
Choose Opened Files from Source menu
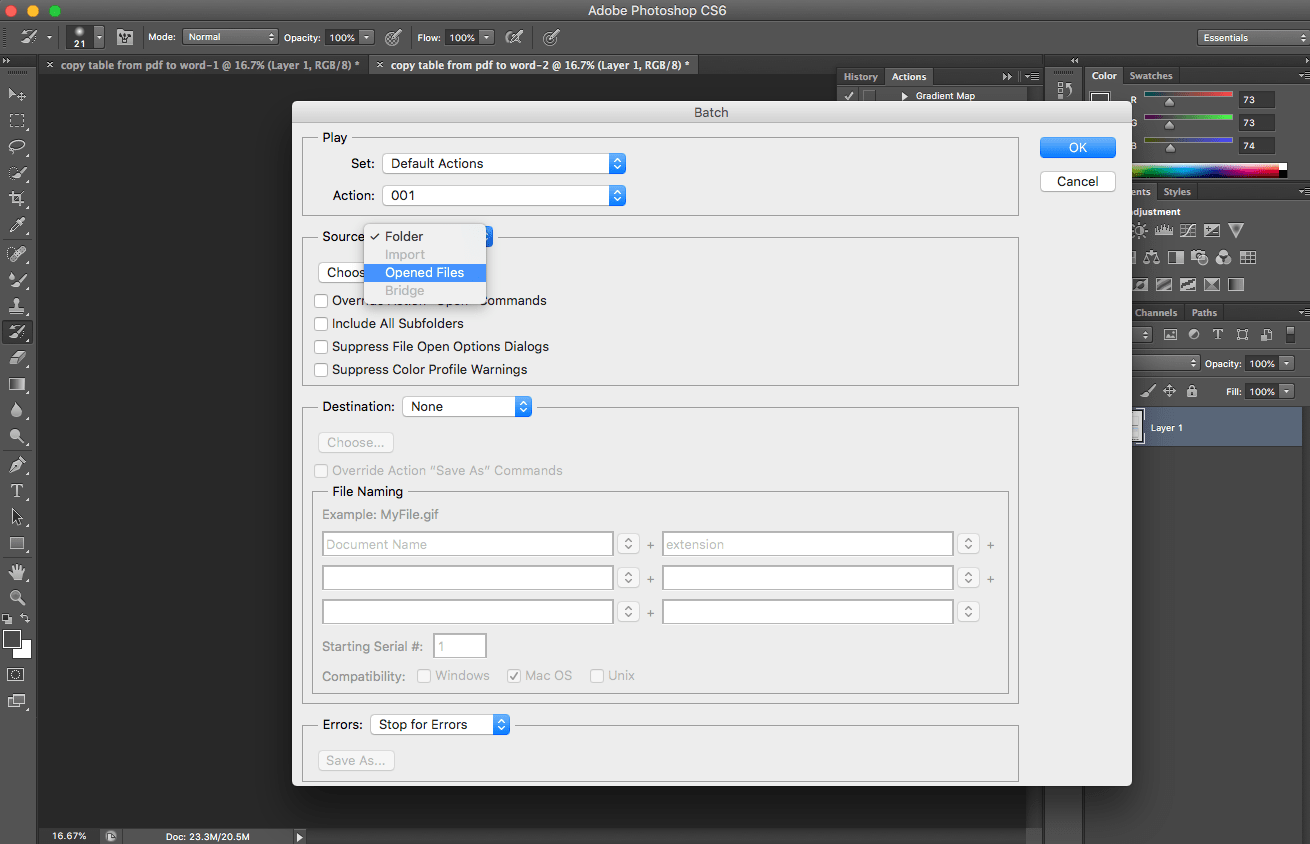pyautogui.click(x=425, y=272)
